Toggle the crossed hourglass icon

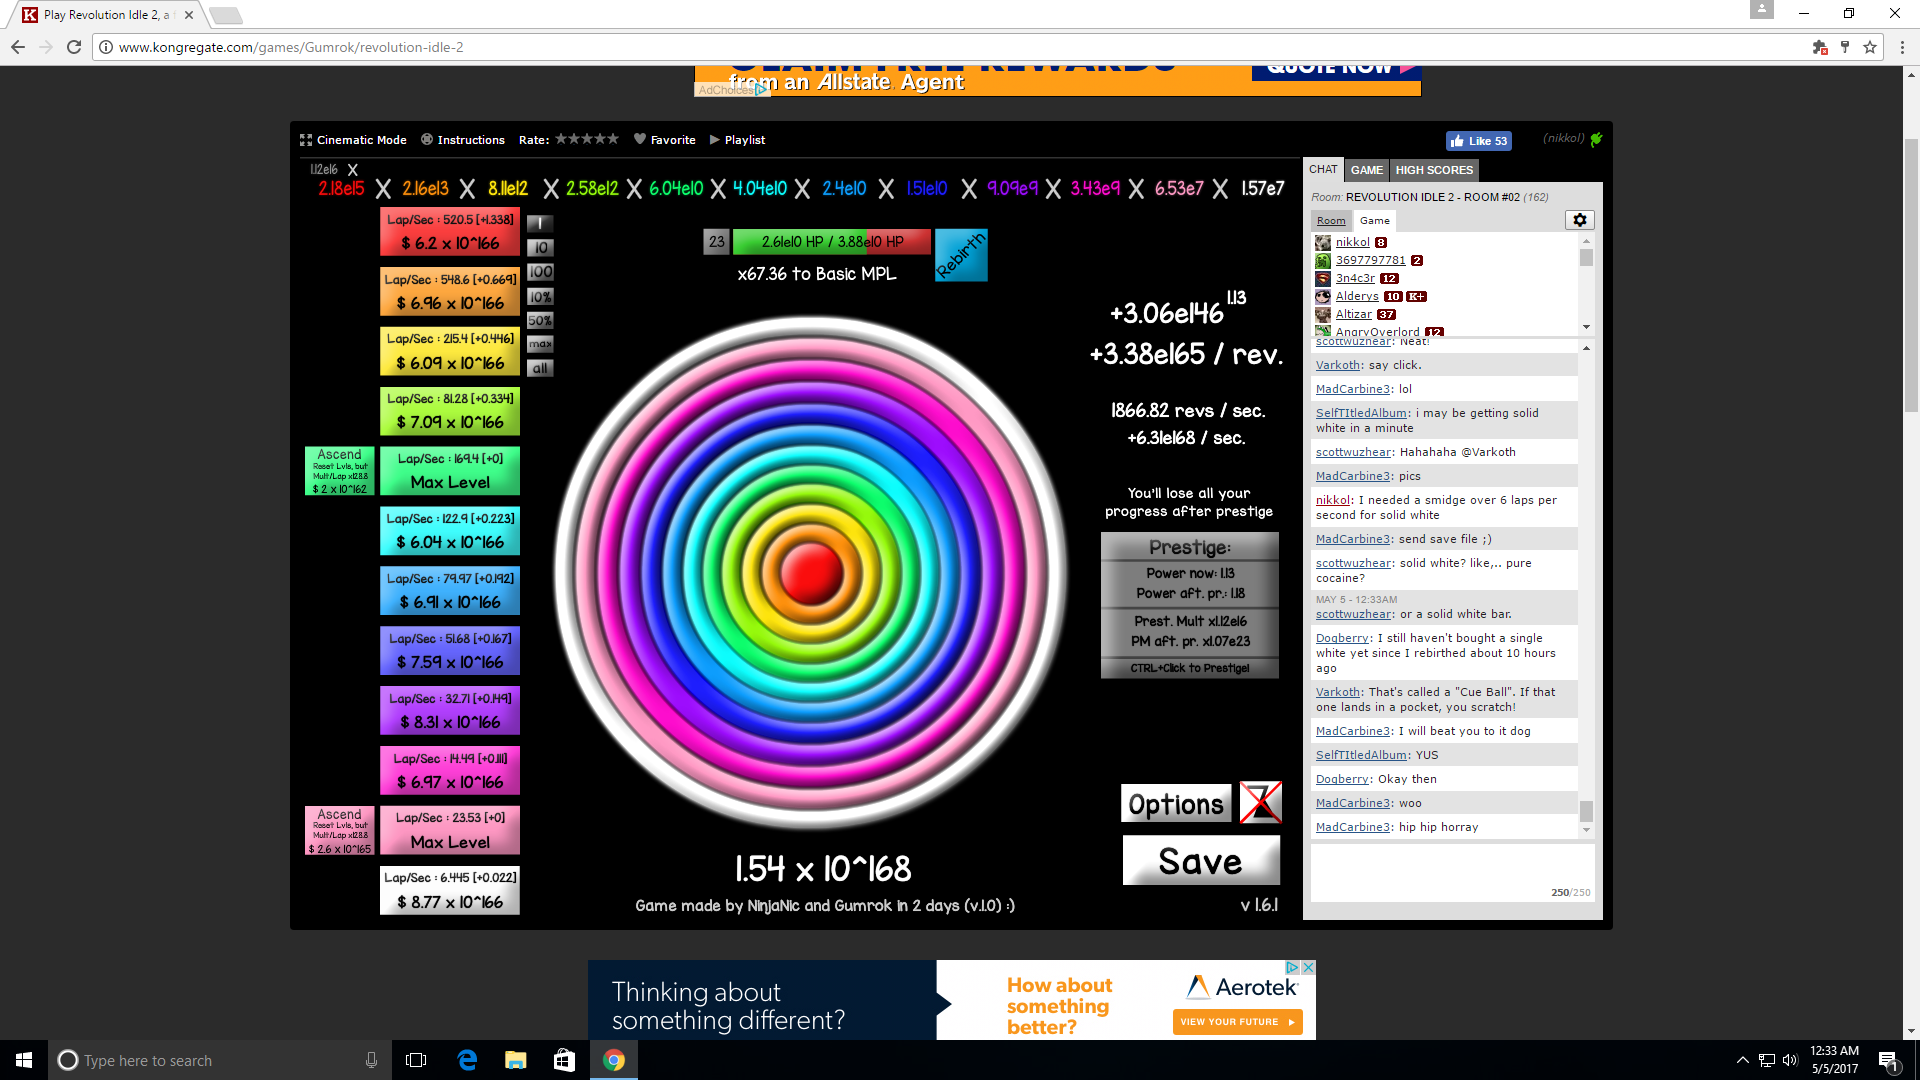(x=1260, y=802)
